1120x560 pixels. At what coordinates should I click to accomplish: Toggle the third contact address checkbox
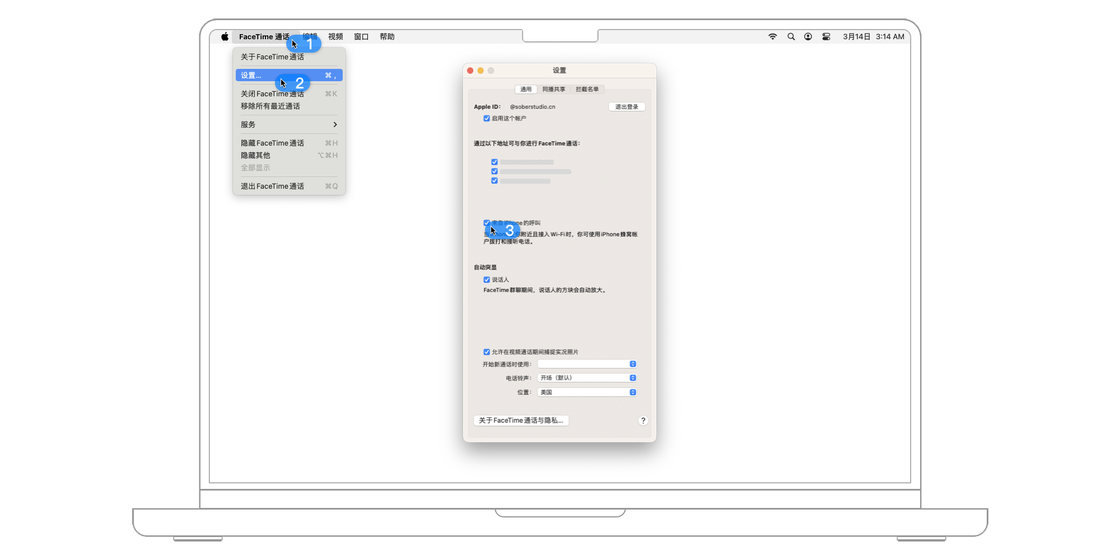click(494, 181)
